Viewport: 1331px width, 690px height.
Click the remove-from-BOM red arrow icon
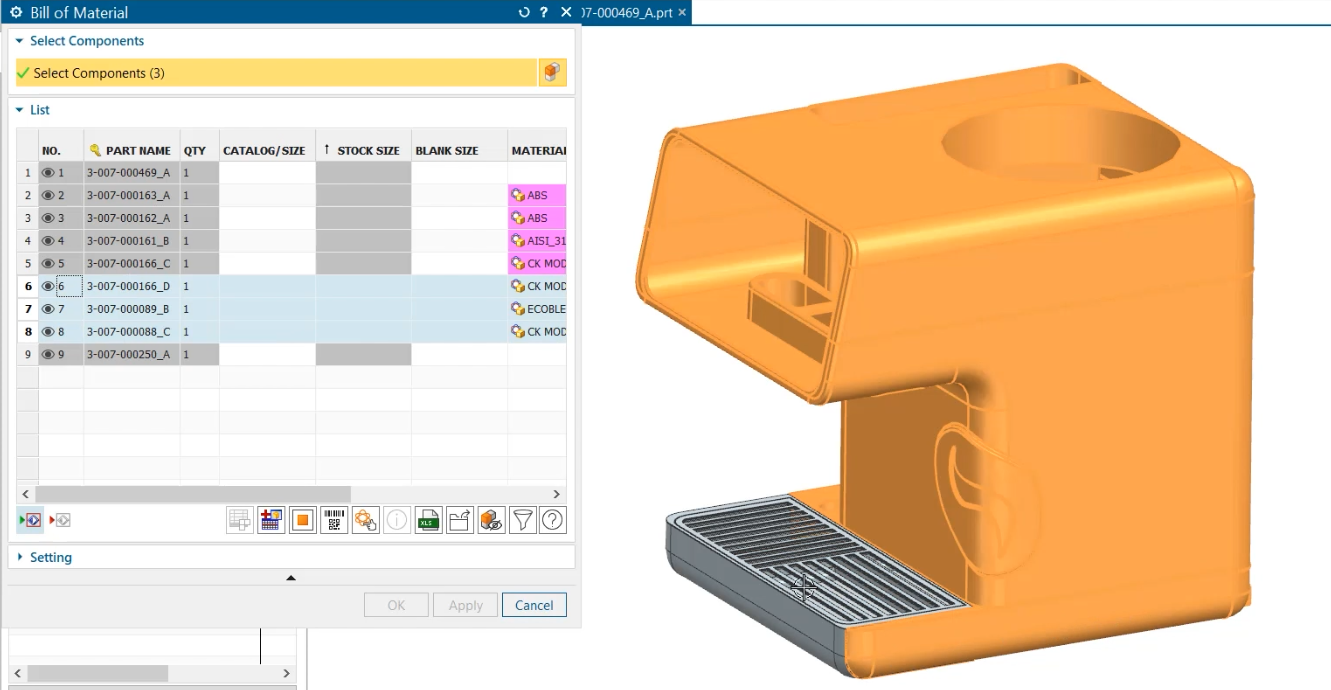tap(60, 520)
